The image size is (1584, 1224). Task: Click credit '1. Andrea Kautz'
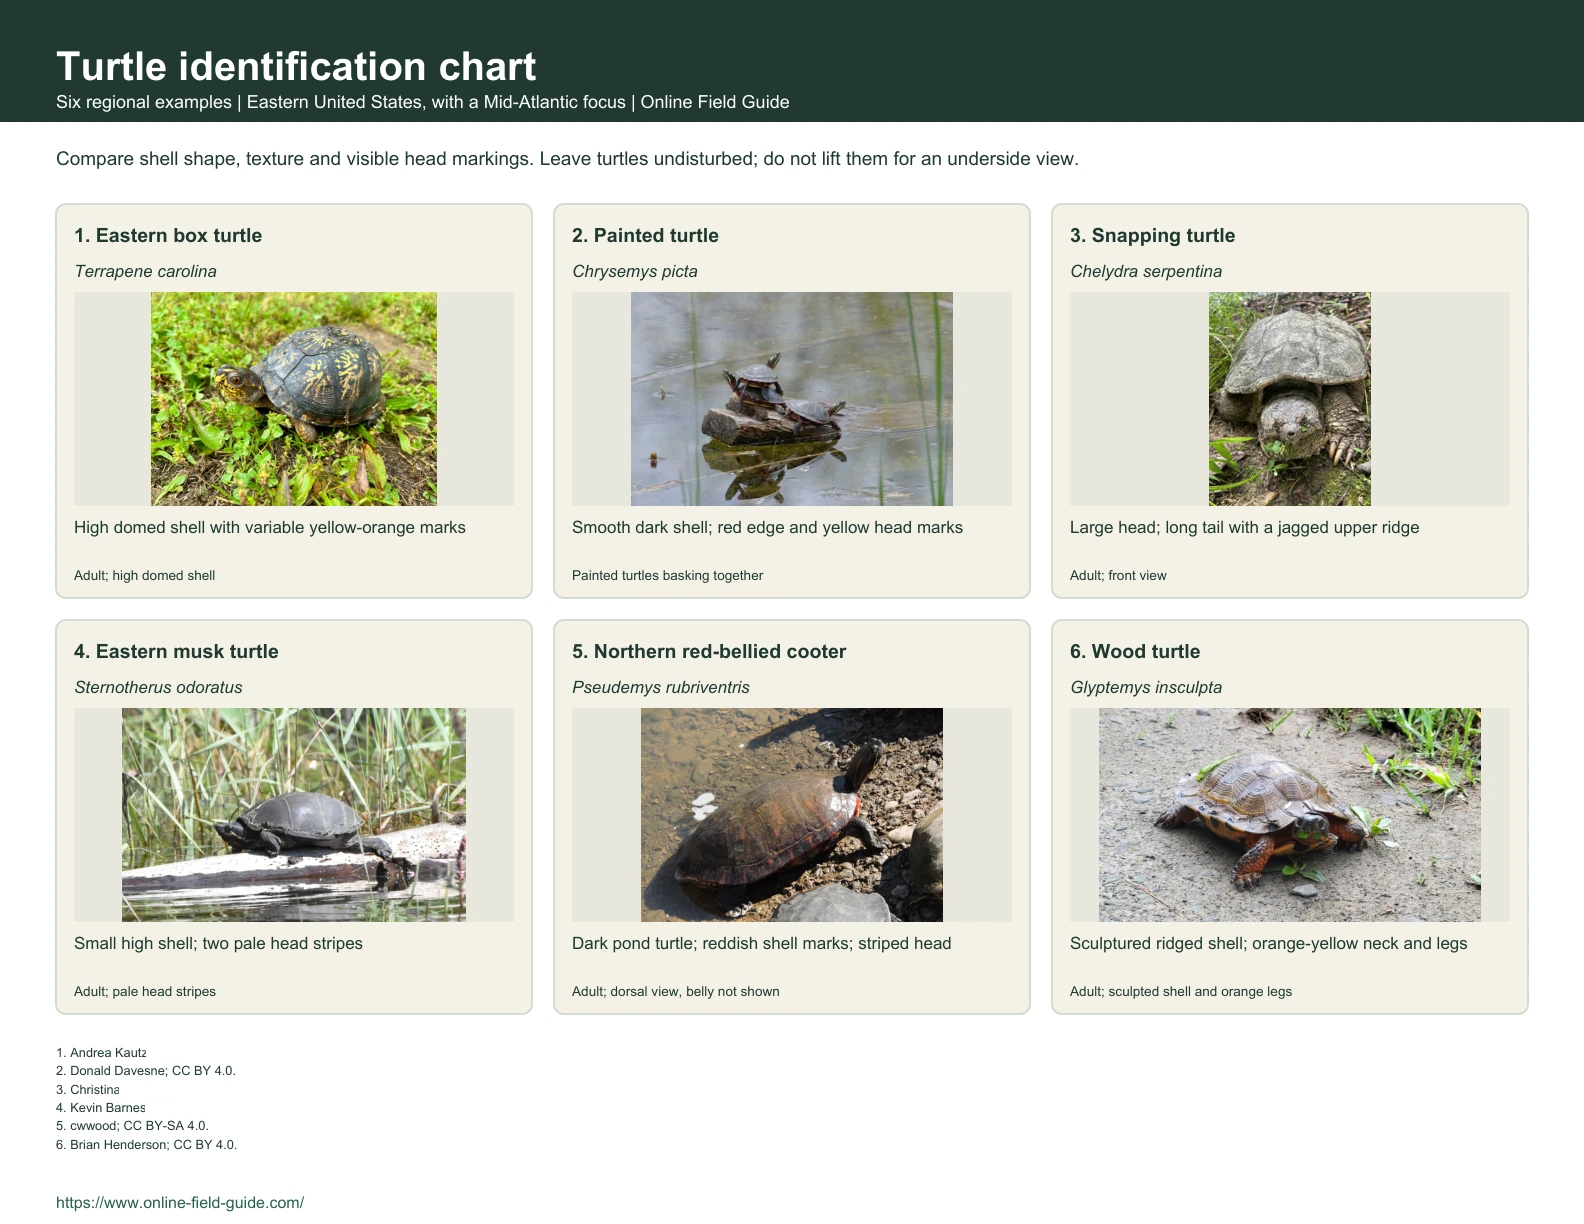pyautogui.click(x=101, y=1052)
